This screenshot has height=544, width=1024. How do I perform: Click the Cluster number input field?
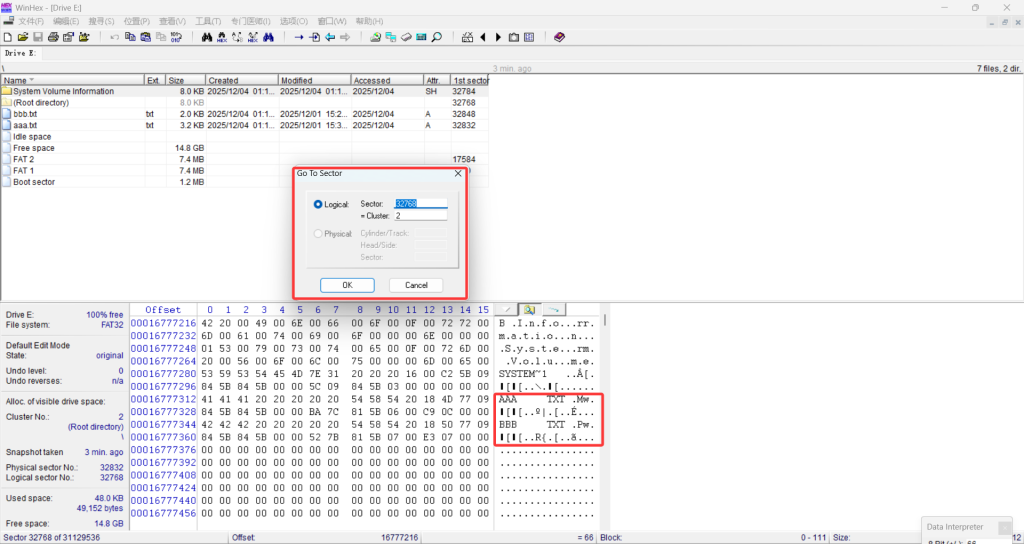pyautogui.click(x=420, y=215)
